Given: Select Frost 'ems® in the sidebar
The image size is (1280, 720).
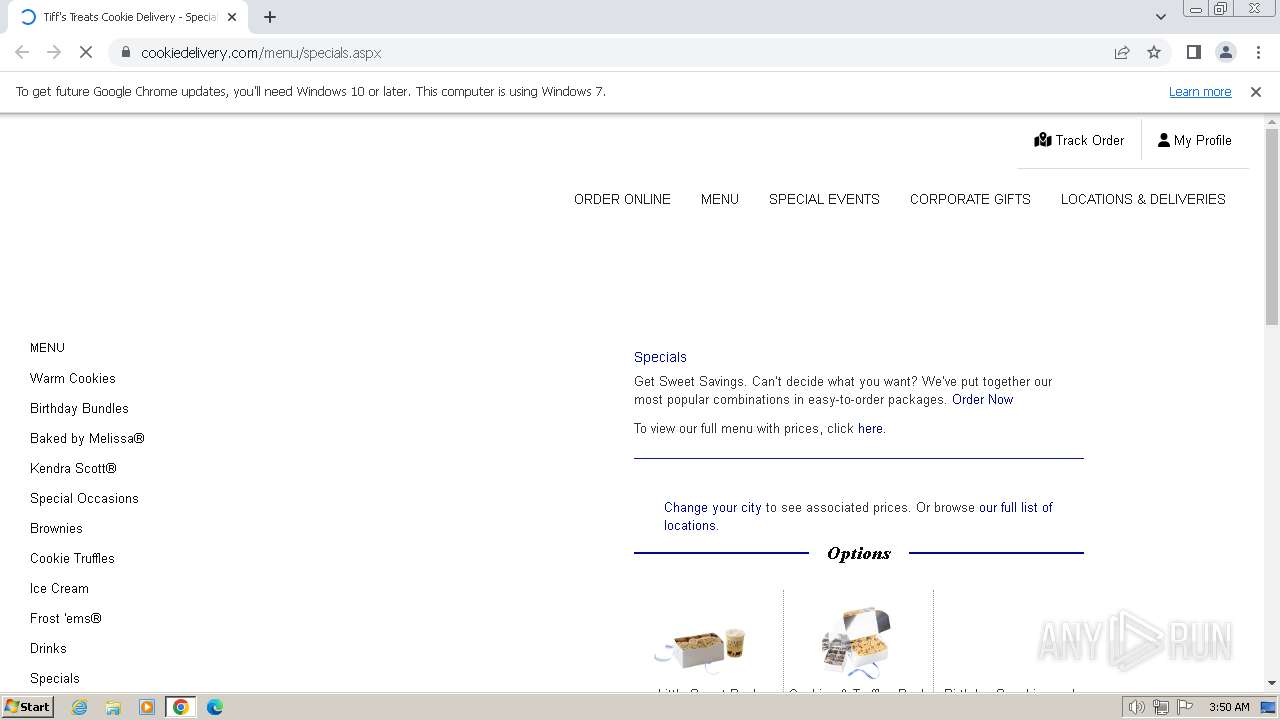Looking at the screenshot, I should point(66,619).
